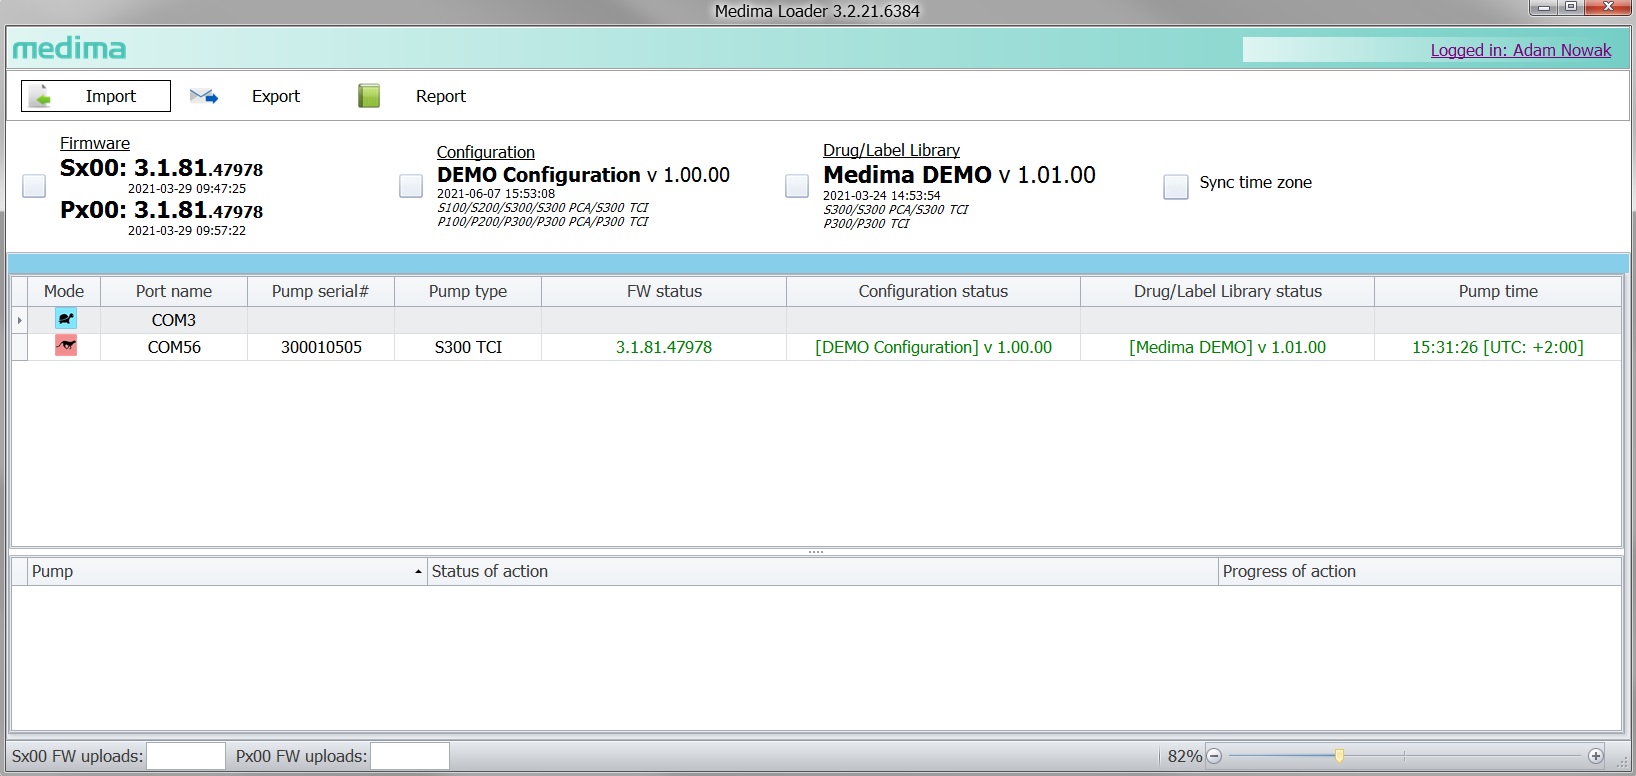Click [Medima DEMO] v 1.01.00 cell
The image size is (1636, 776).
click(1228, 347)
